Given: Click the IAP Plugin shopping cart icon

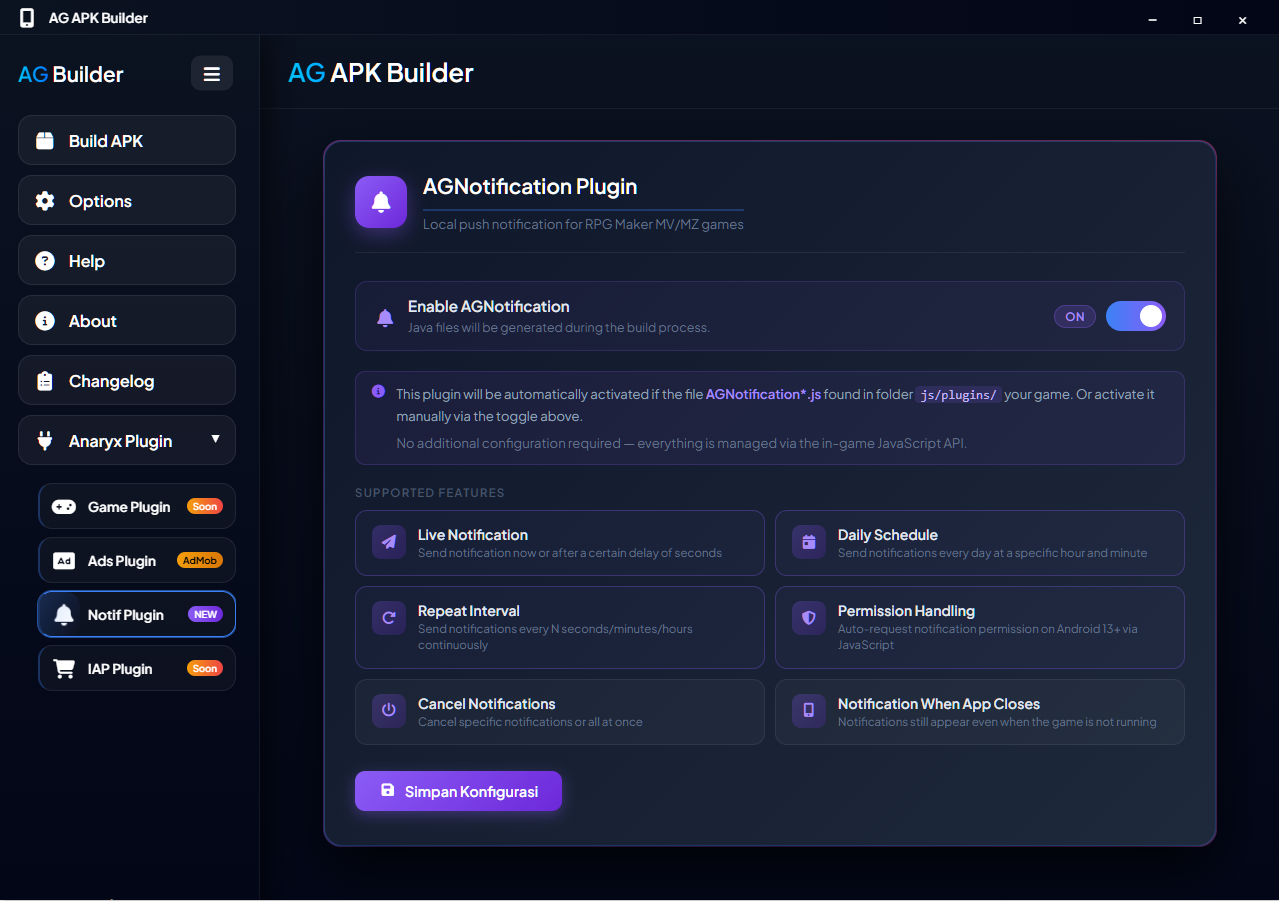Looking at the screenshot, I should [x=64, y=669].
